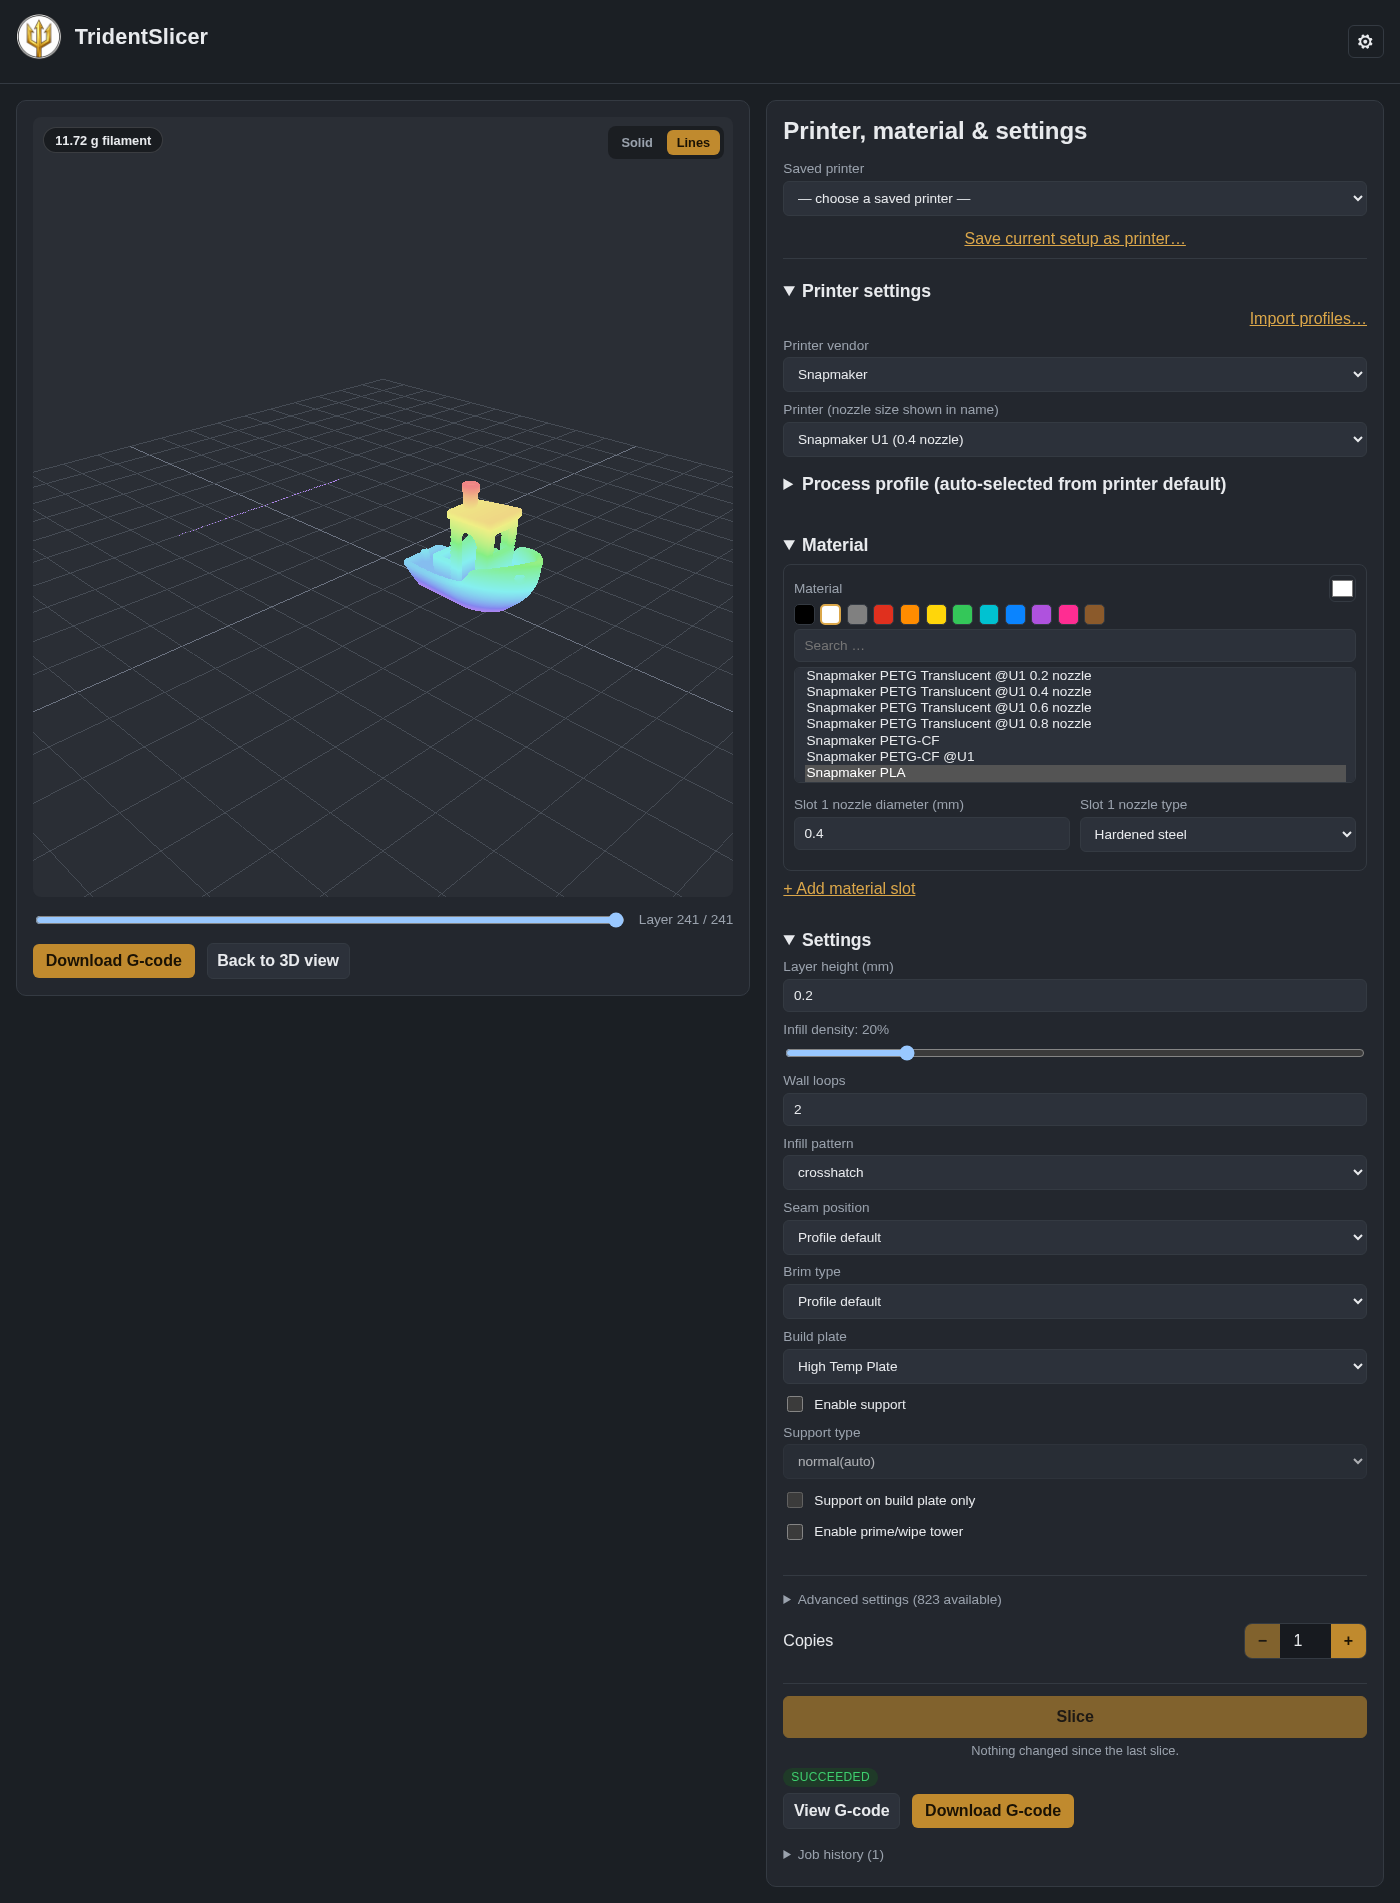Select Snapmaker PETG Translucent @U1 0.8 nozzle
The width and height of the screenshot is (1400, 1903).
(x=1075, y=724)
